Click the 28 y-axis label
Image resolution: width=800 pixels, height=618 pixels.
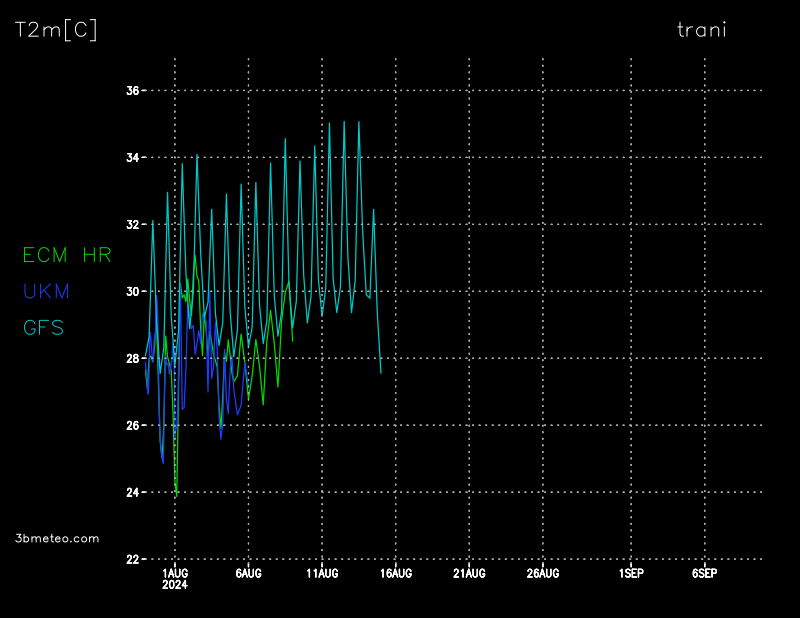point(132,359)
